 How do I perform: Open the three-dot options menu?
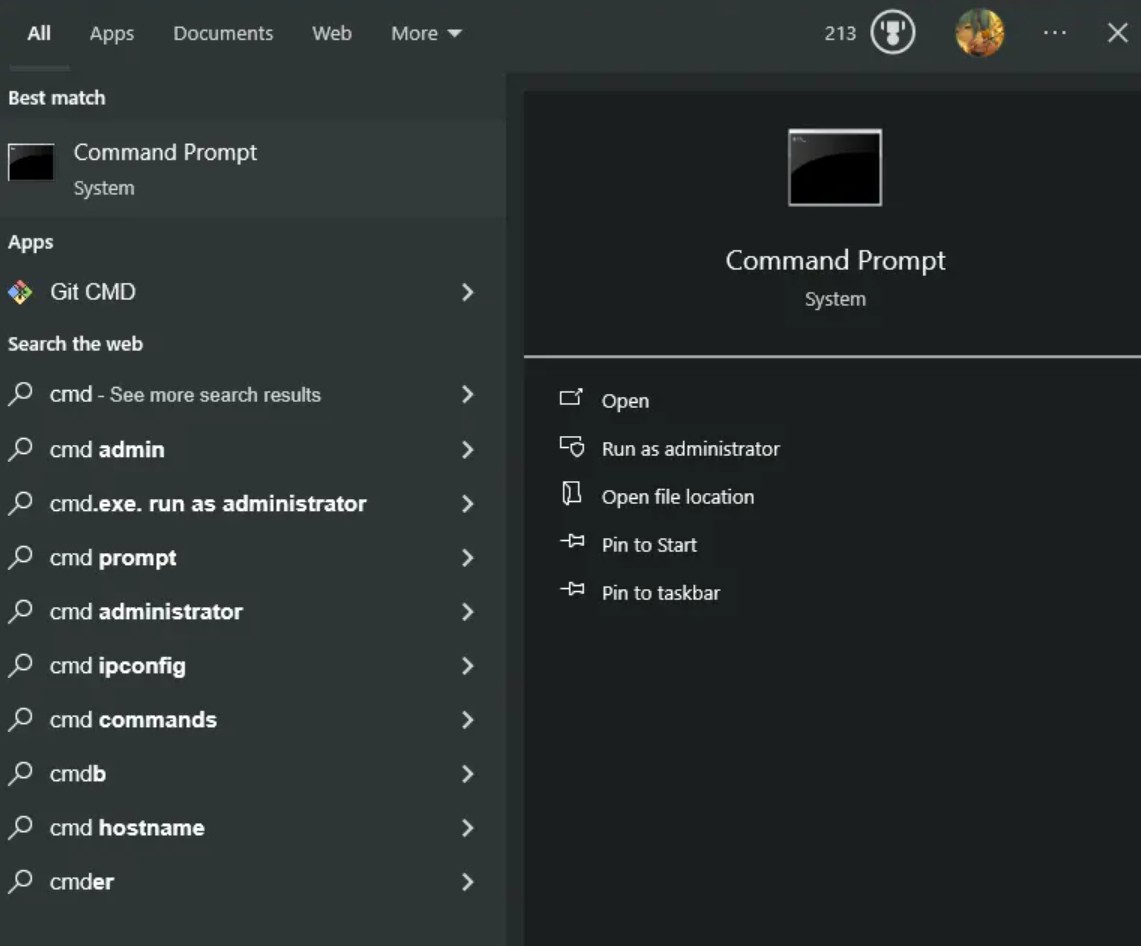coord(1054,33)
